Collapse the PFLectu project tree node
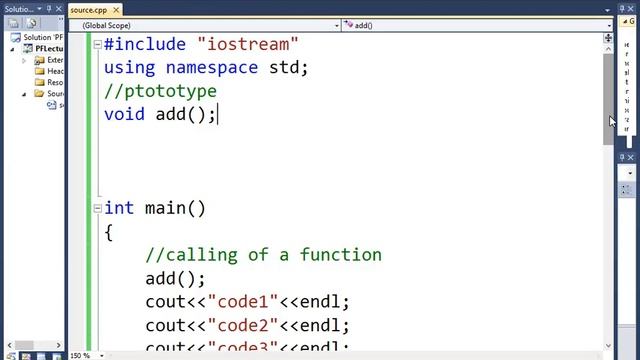Screen dimensions: 640x360 (12, 49)
